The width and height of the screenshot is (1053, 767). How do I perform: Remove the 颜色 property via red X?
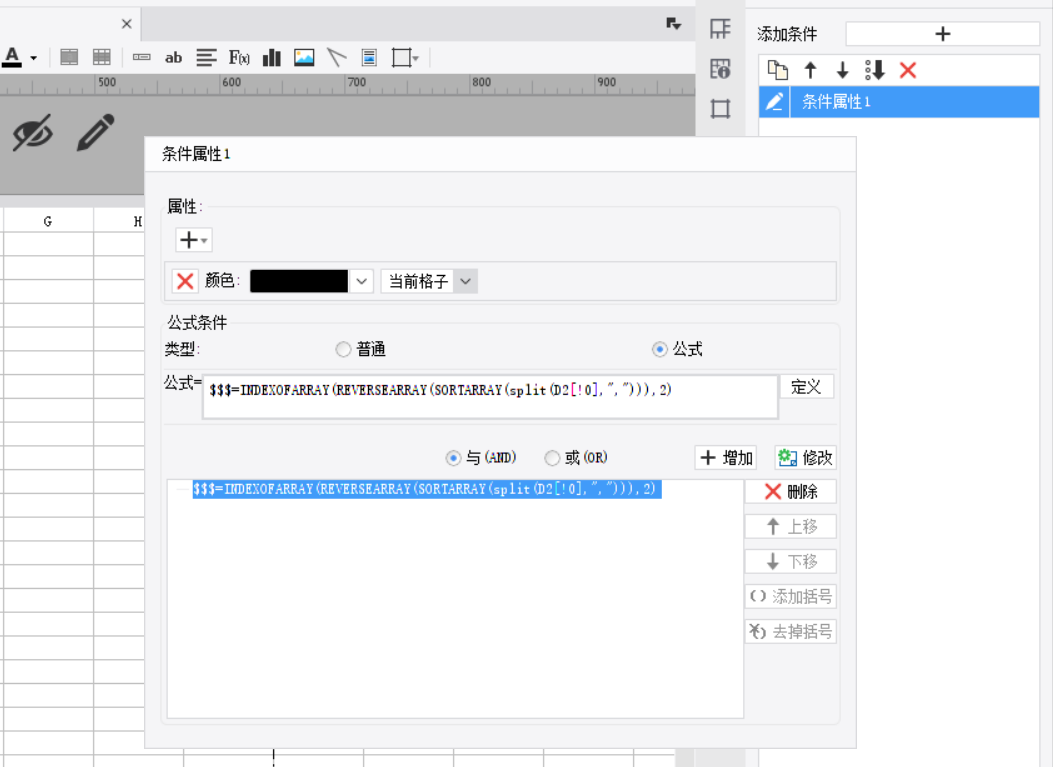click(x=185, y=281)
